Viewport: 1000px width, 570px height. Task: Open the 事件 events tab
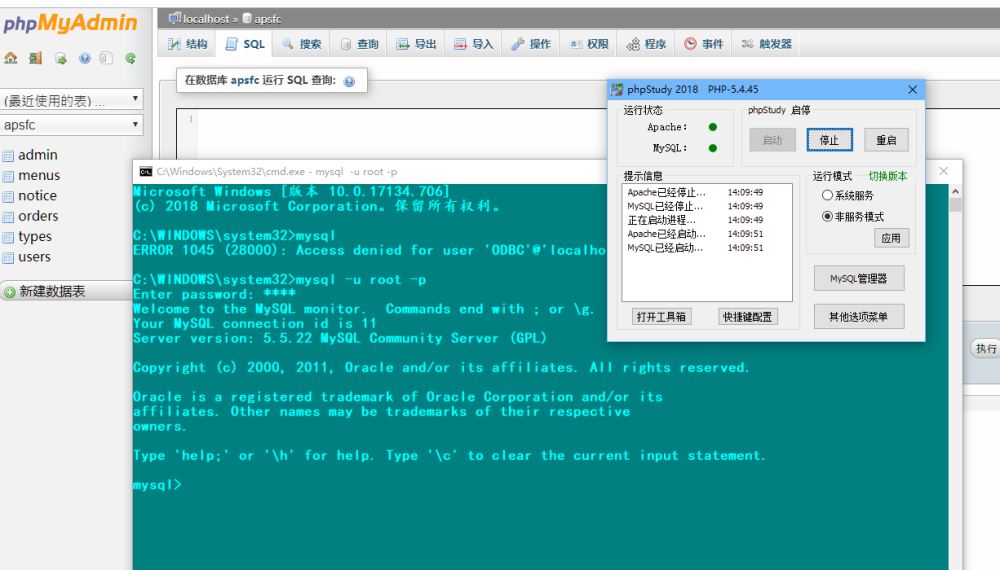pos(703,44)
